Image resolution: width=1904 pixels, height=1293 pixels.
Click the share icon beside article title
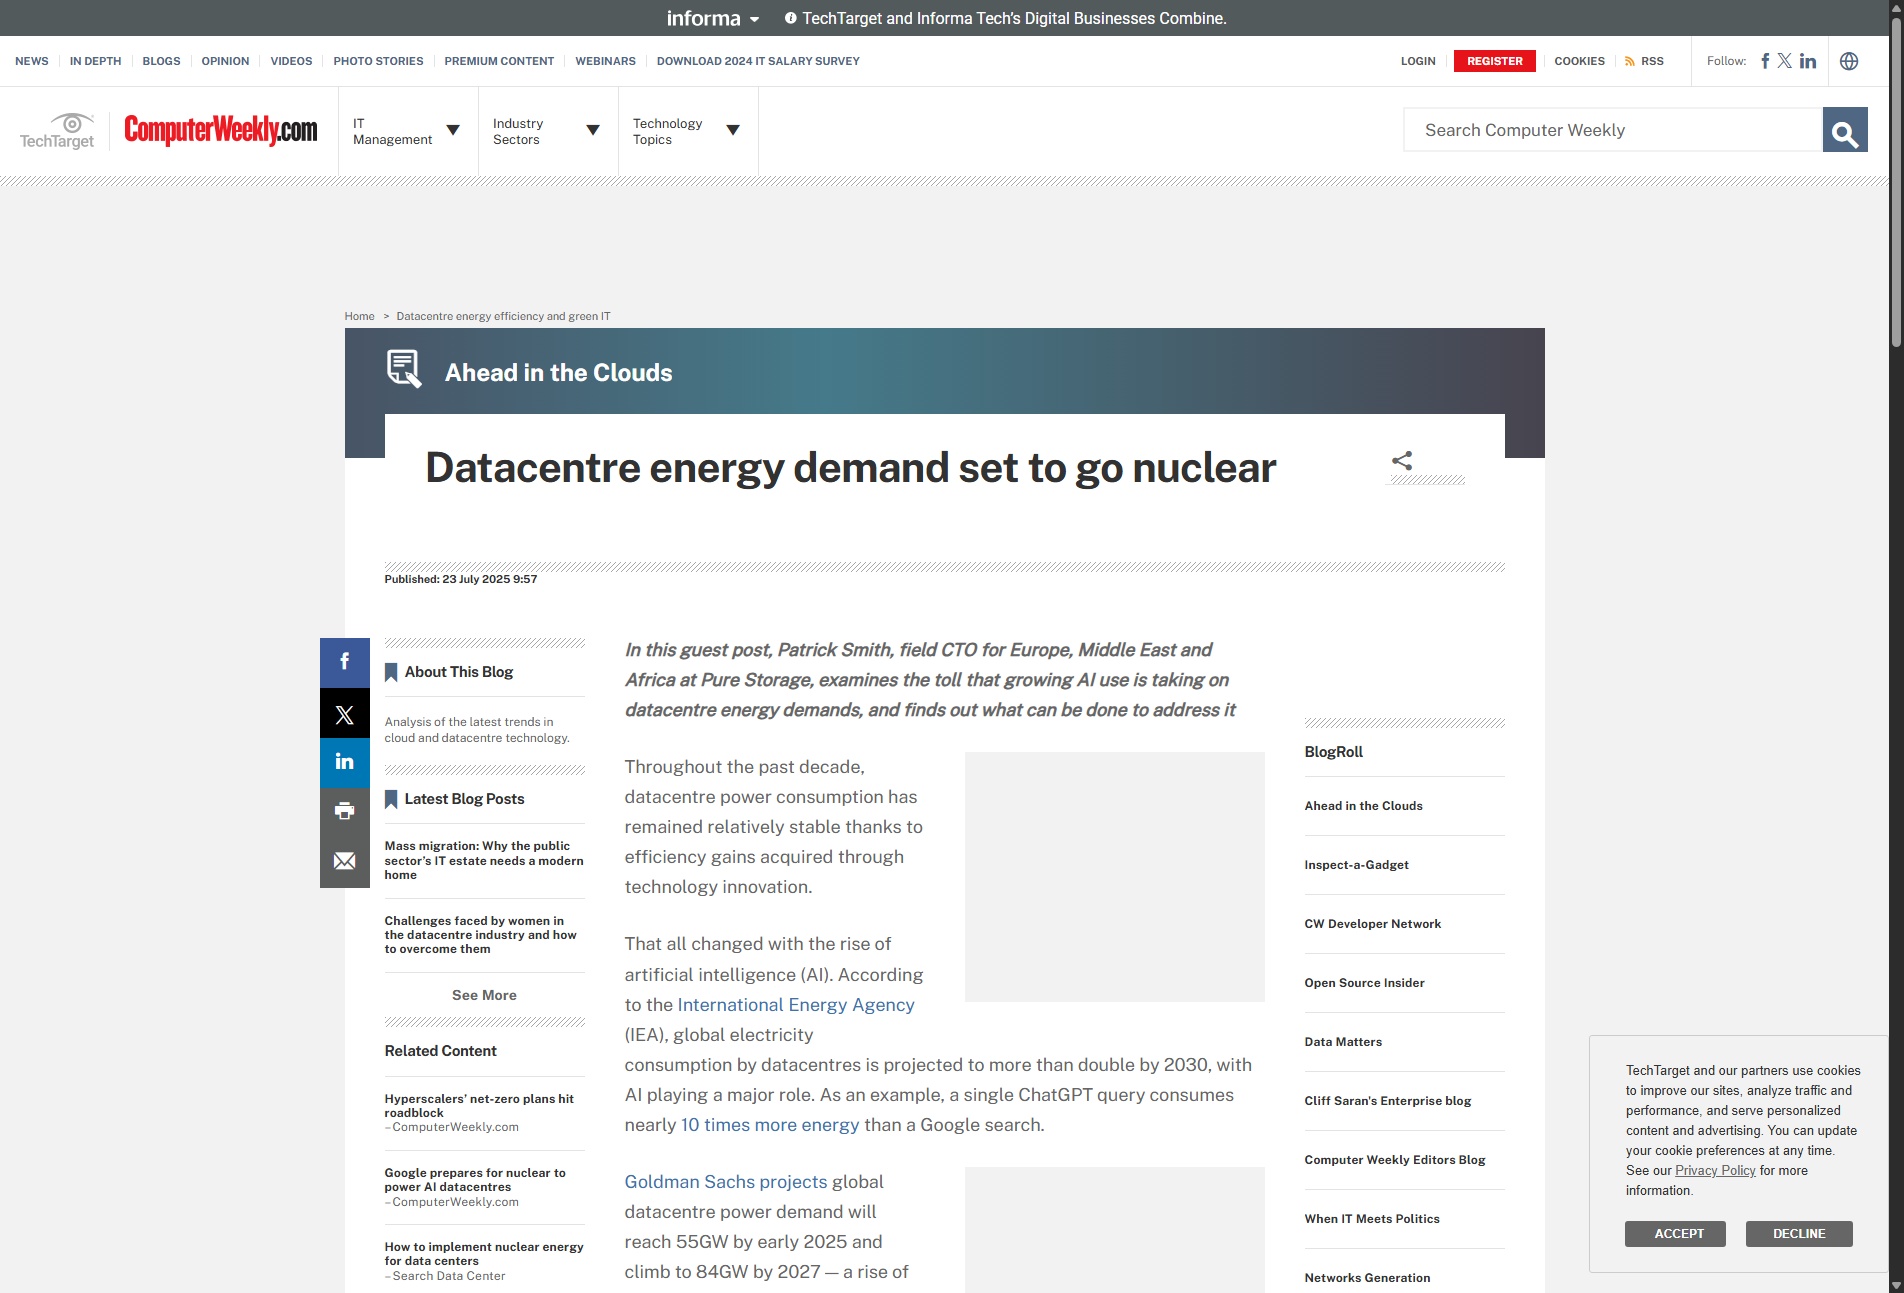(x=1402, y=460)
